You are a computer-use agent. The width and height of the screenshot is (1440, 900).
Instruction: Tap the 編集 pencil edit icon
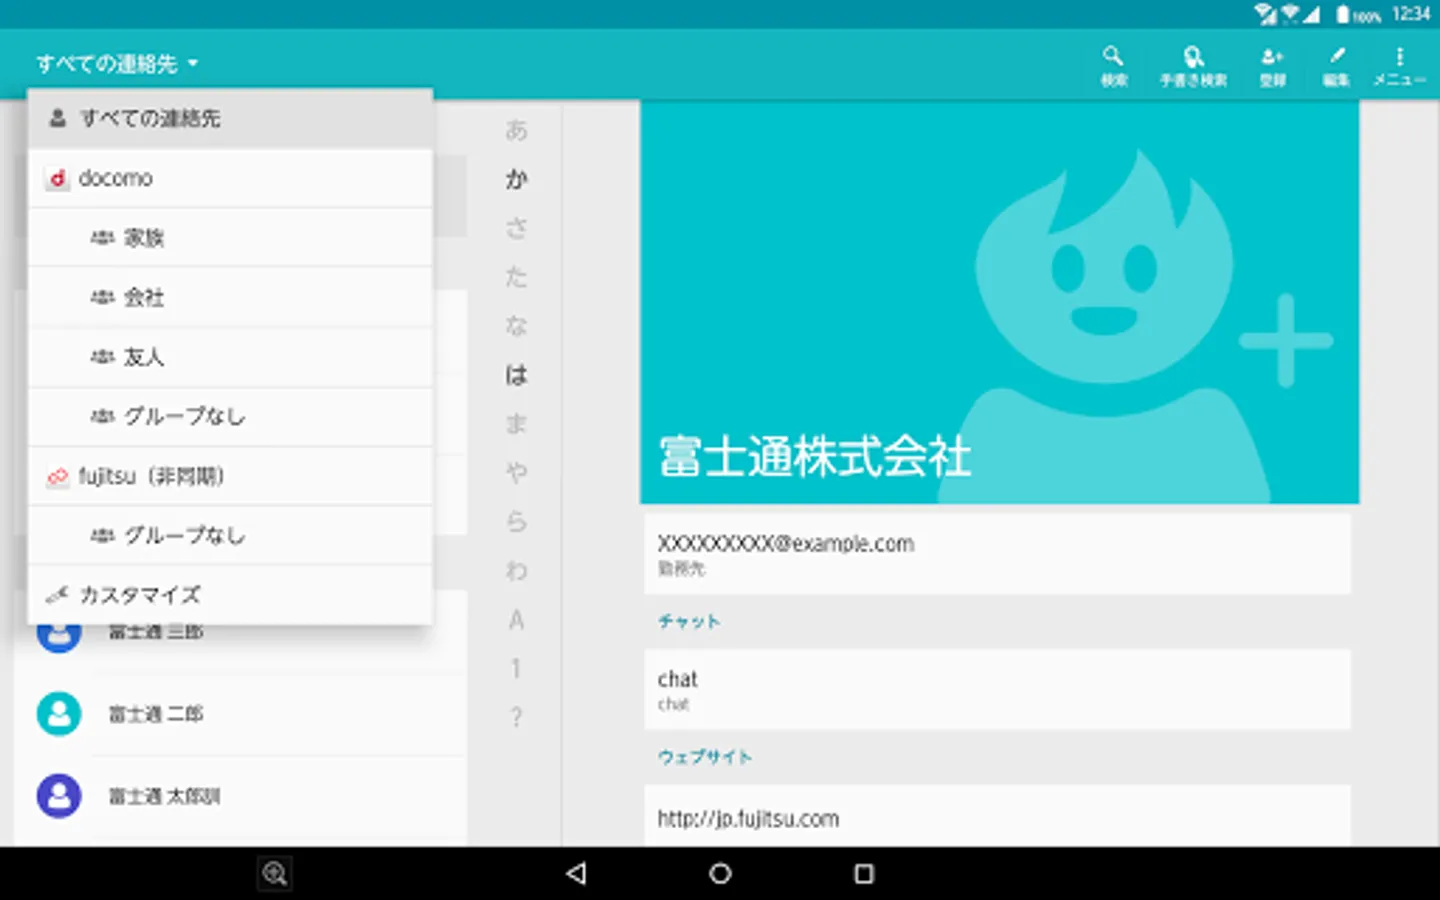[x=1336, y=66]
